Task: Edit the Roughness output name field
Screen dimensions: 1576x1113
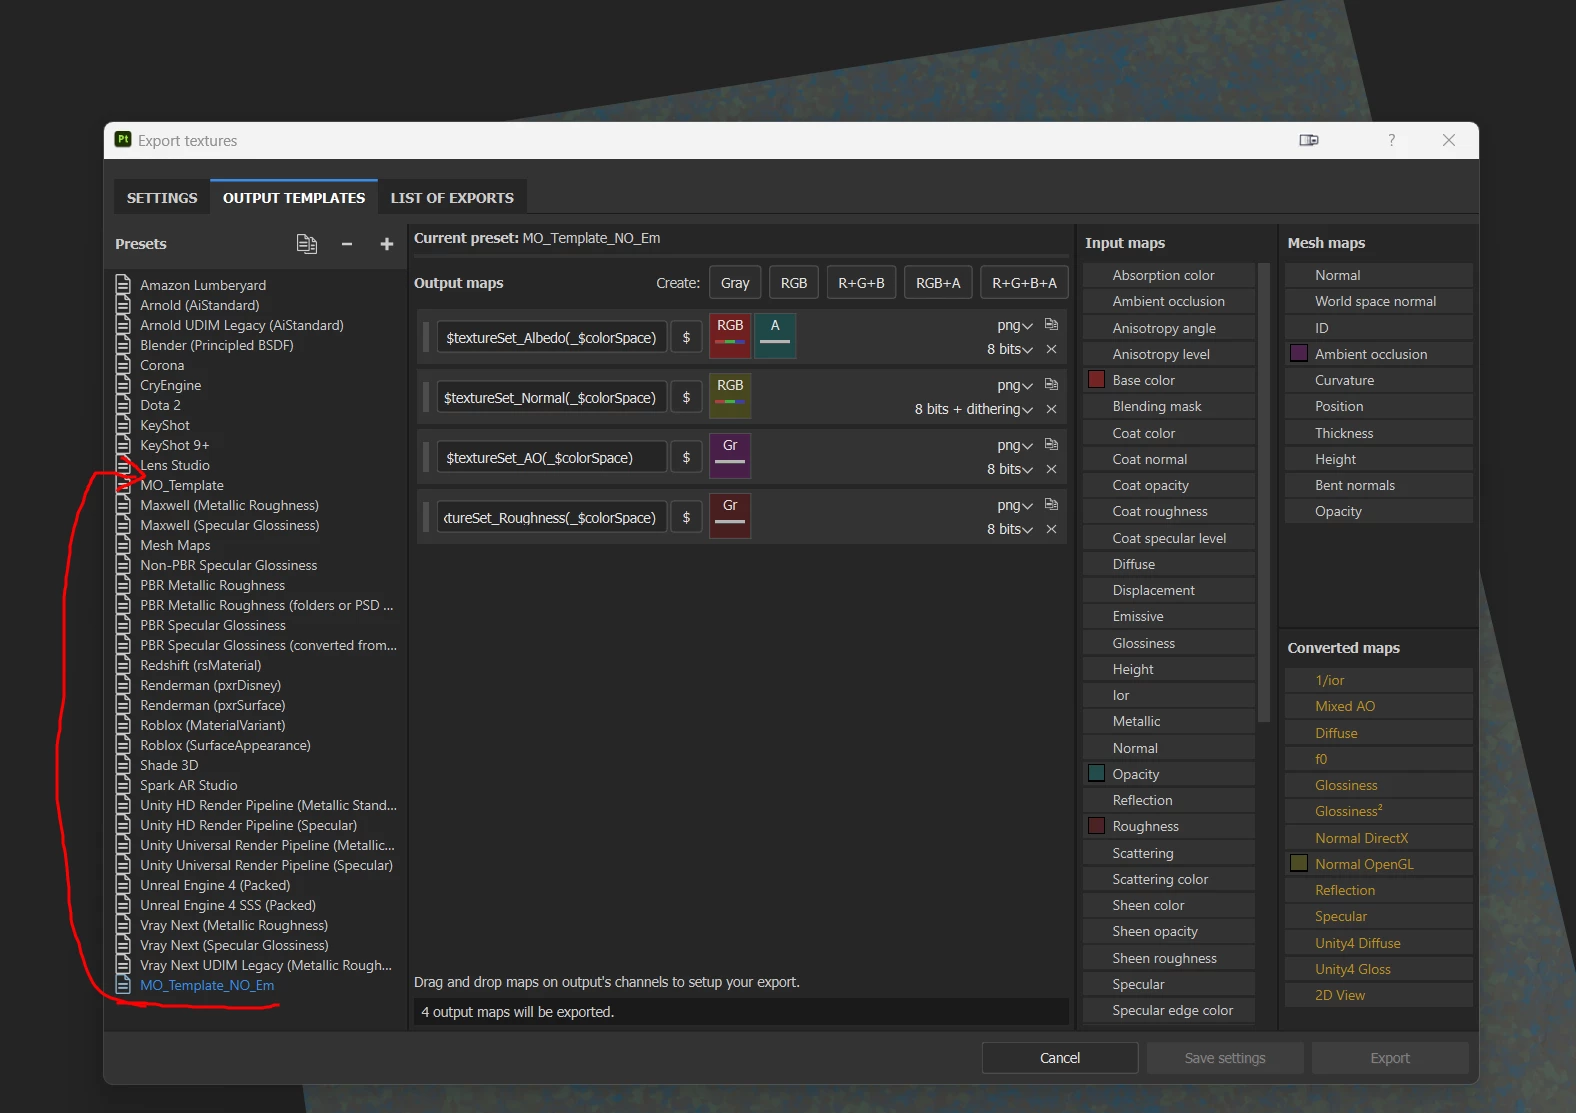Action: click(551, 518)
